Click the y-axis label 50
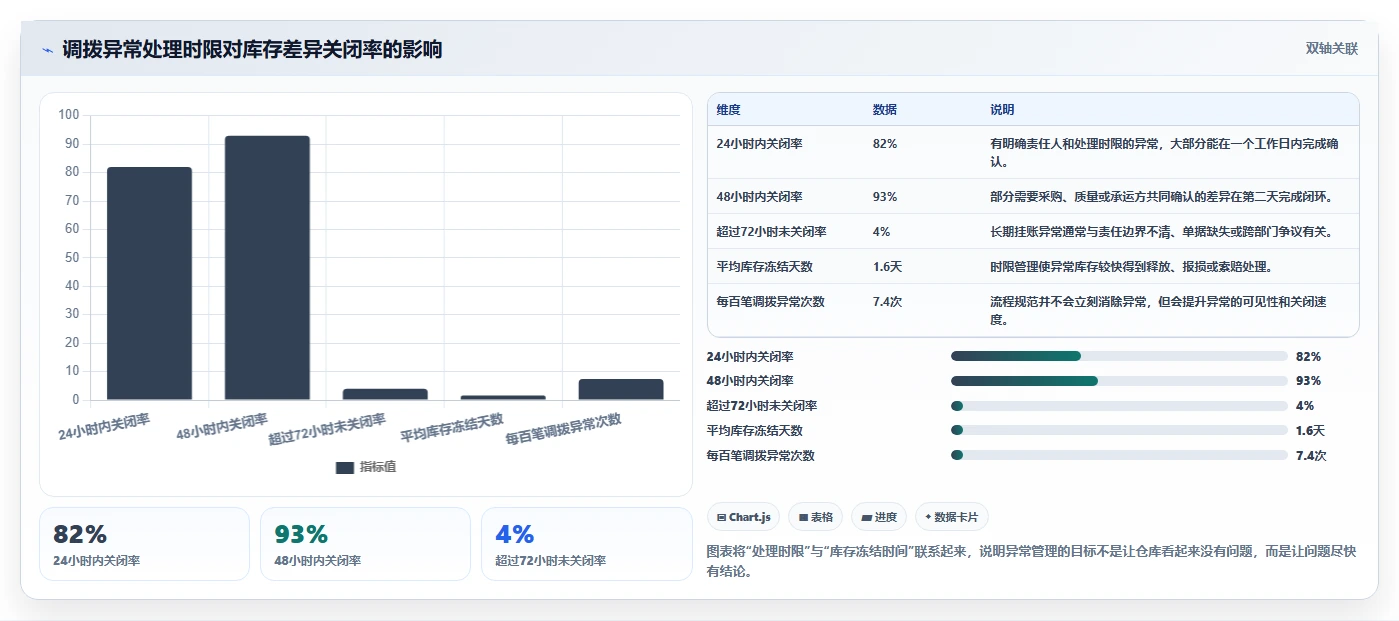The width and height of the screenshot is (1399, 621). tap(72, 257)
